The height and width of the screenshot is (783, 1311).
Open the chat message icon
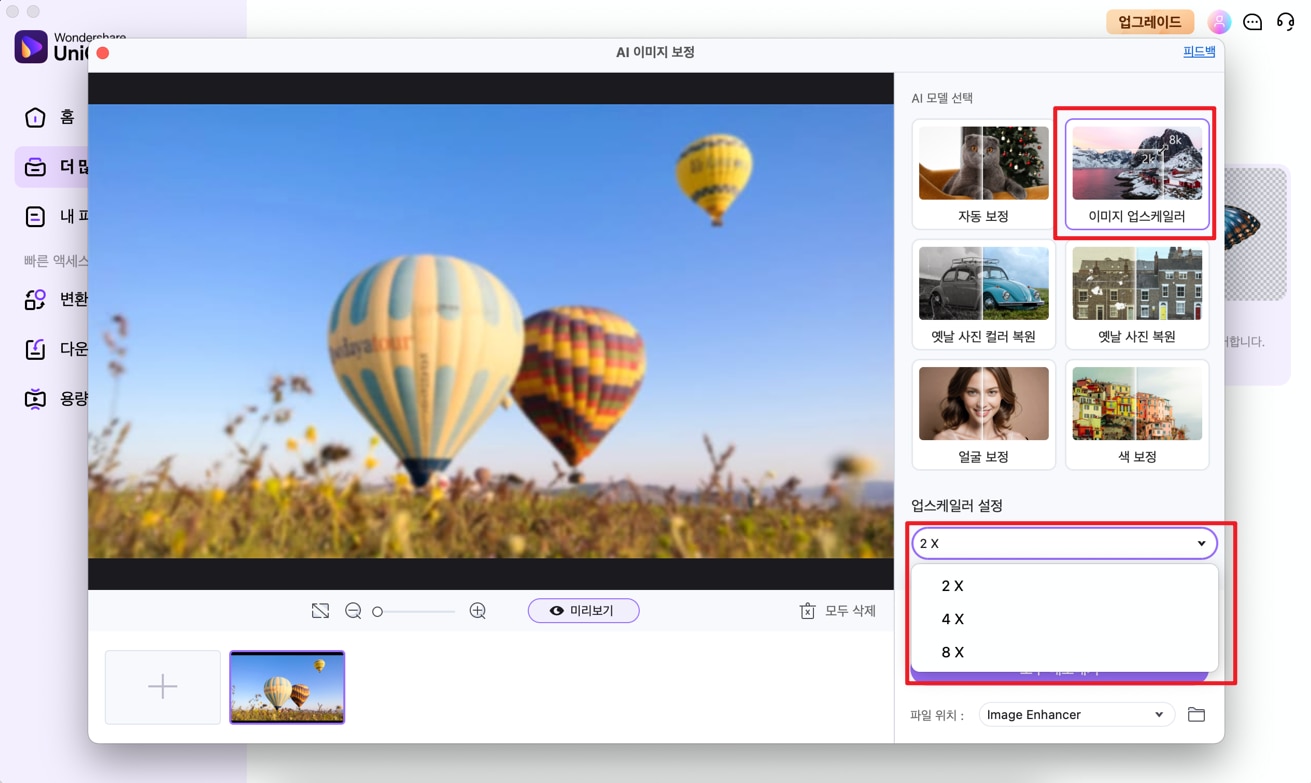tap(1252, 22)
